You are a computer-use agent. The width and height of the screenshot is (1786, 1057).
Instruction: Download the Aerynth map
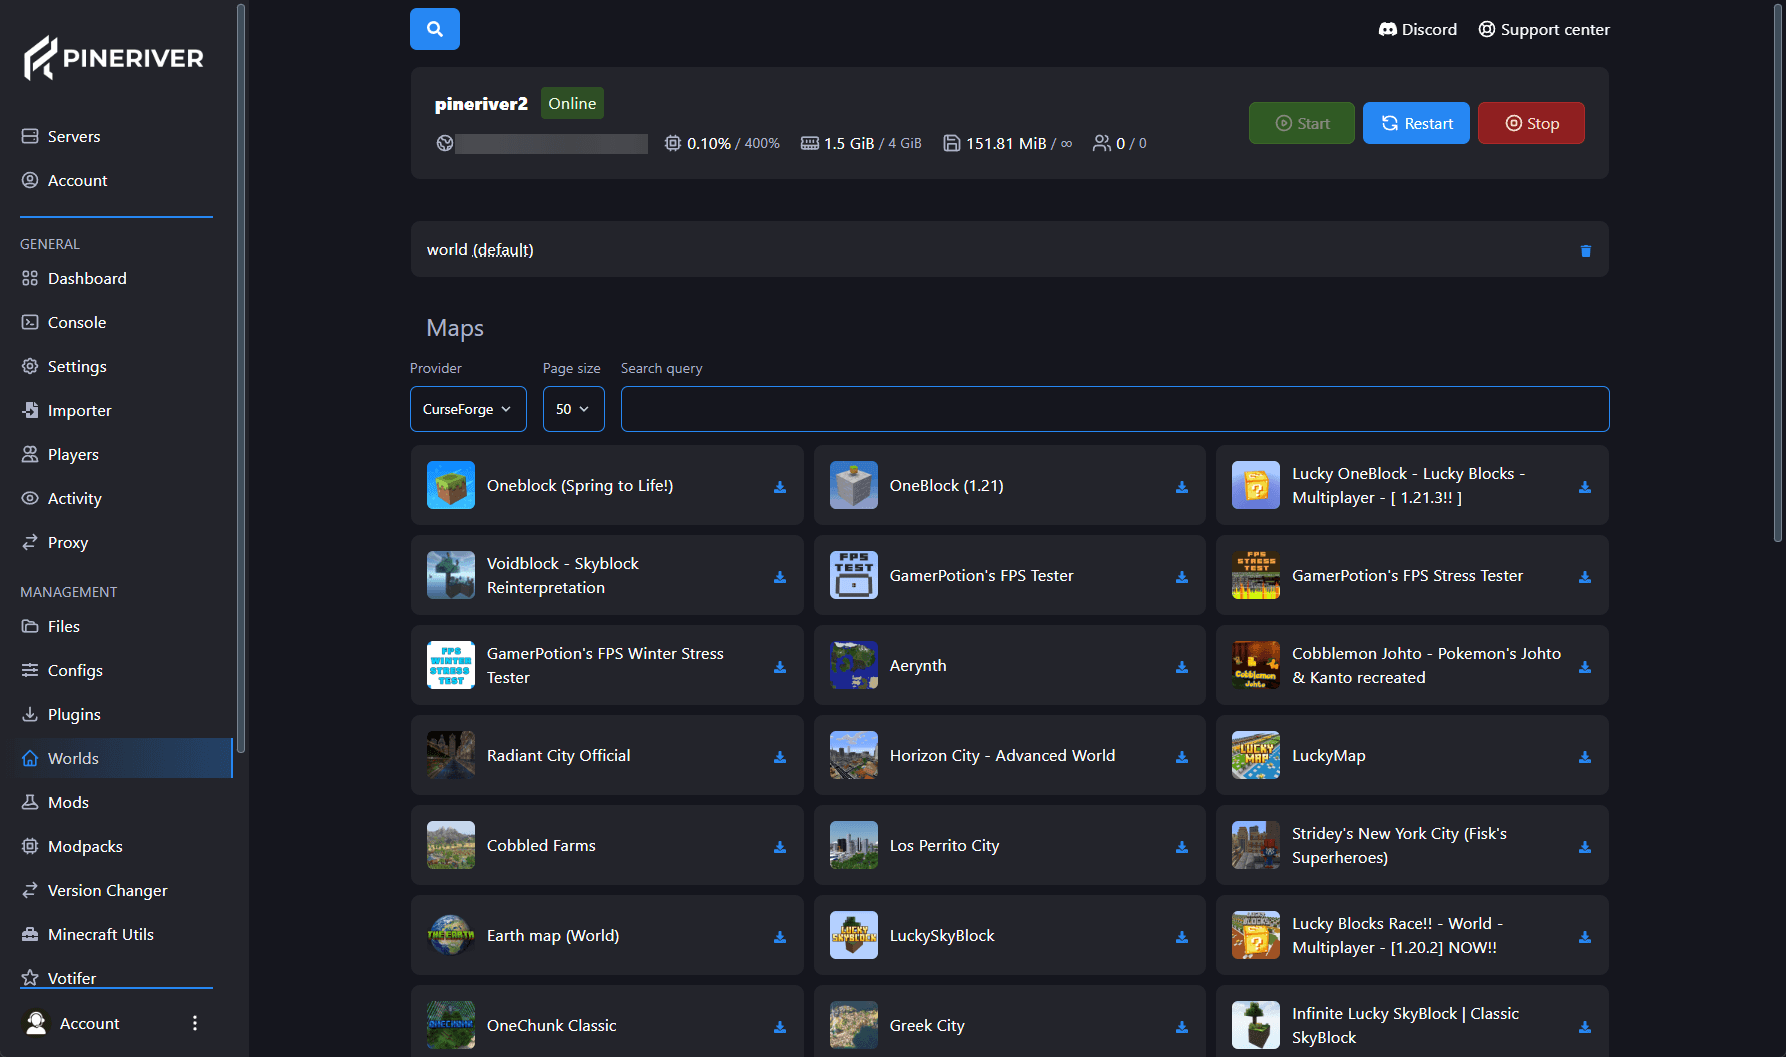coord(1182,667)
